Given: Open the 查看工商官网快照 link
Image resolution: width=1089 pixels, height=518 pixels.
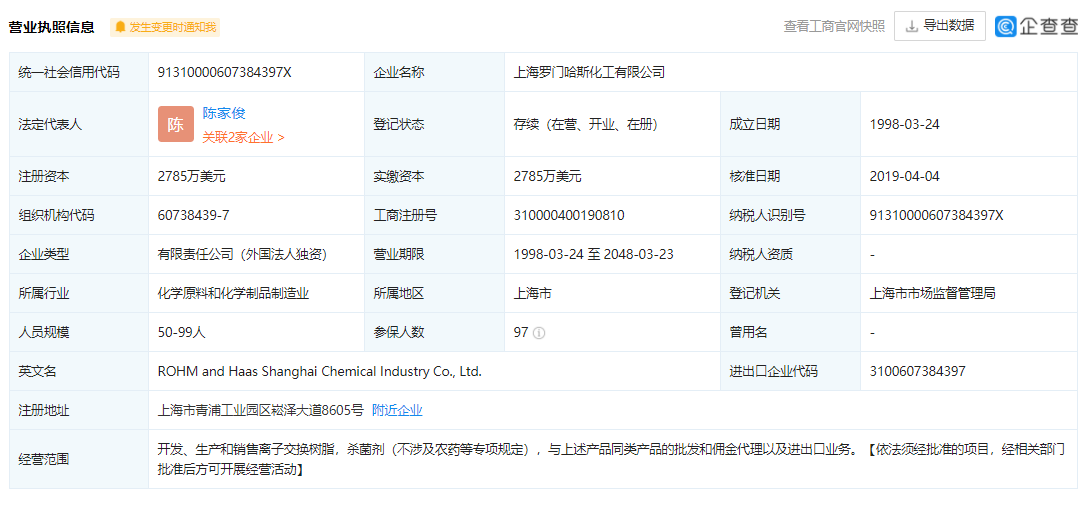Looking at the screenshot, I should (x=833, y=27).
